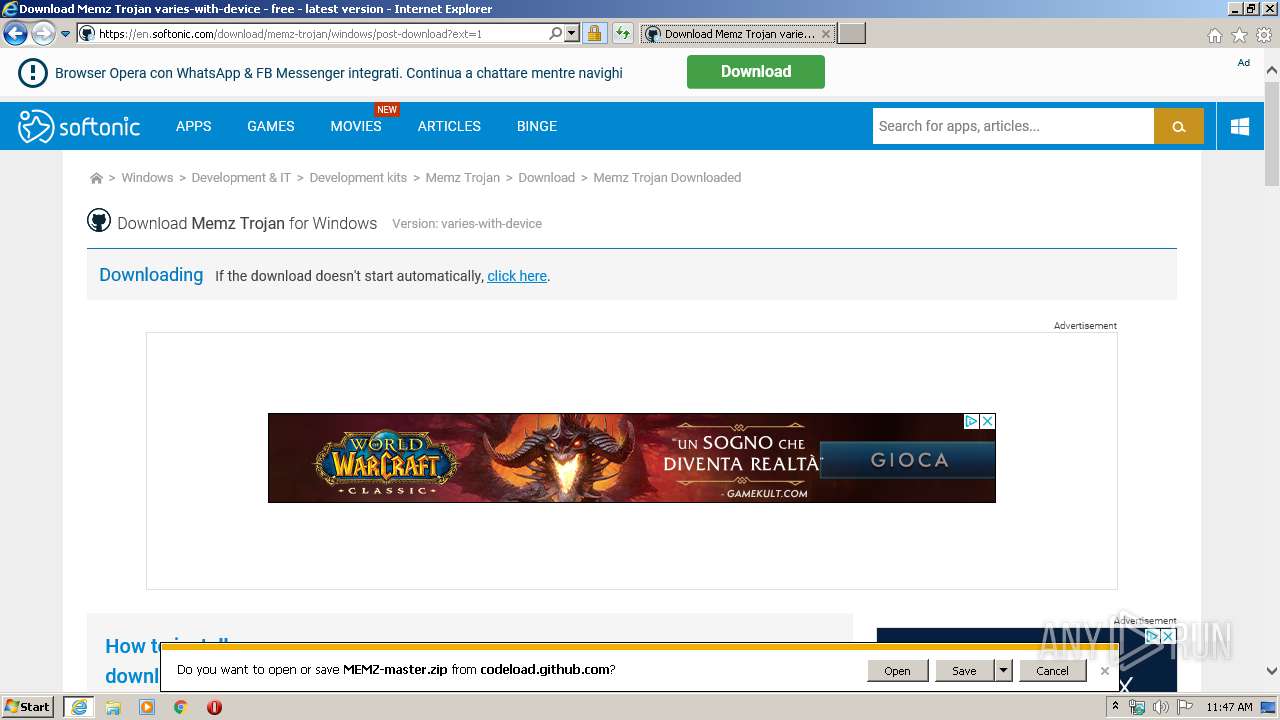
Task: Click the Search for apps input field
Action: coord(1013,126)
